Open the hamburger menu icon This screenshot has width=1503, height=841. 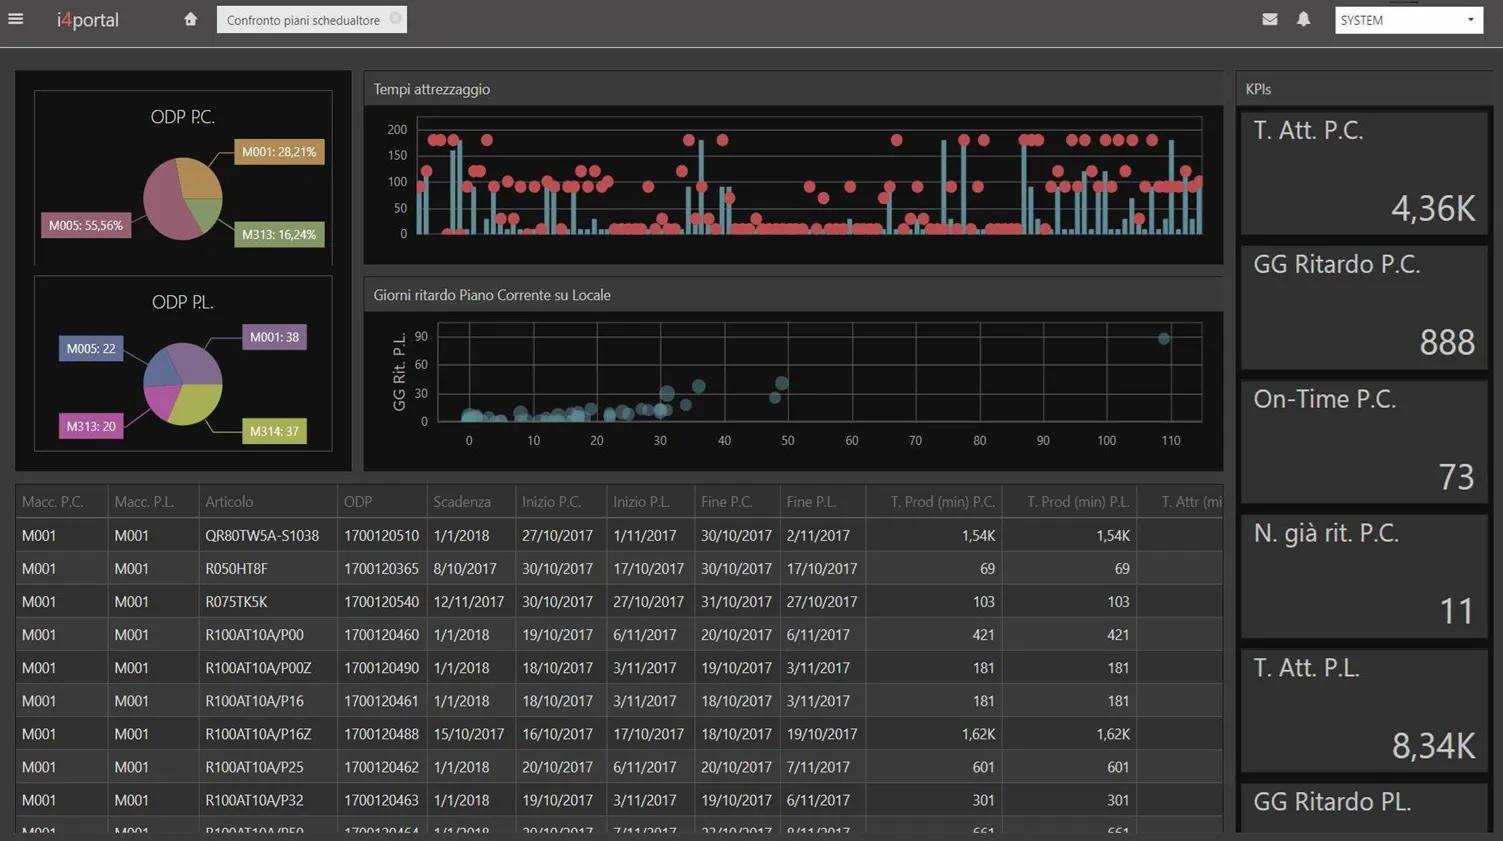(x=16, y=19)
